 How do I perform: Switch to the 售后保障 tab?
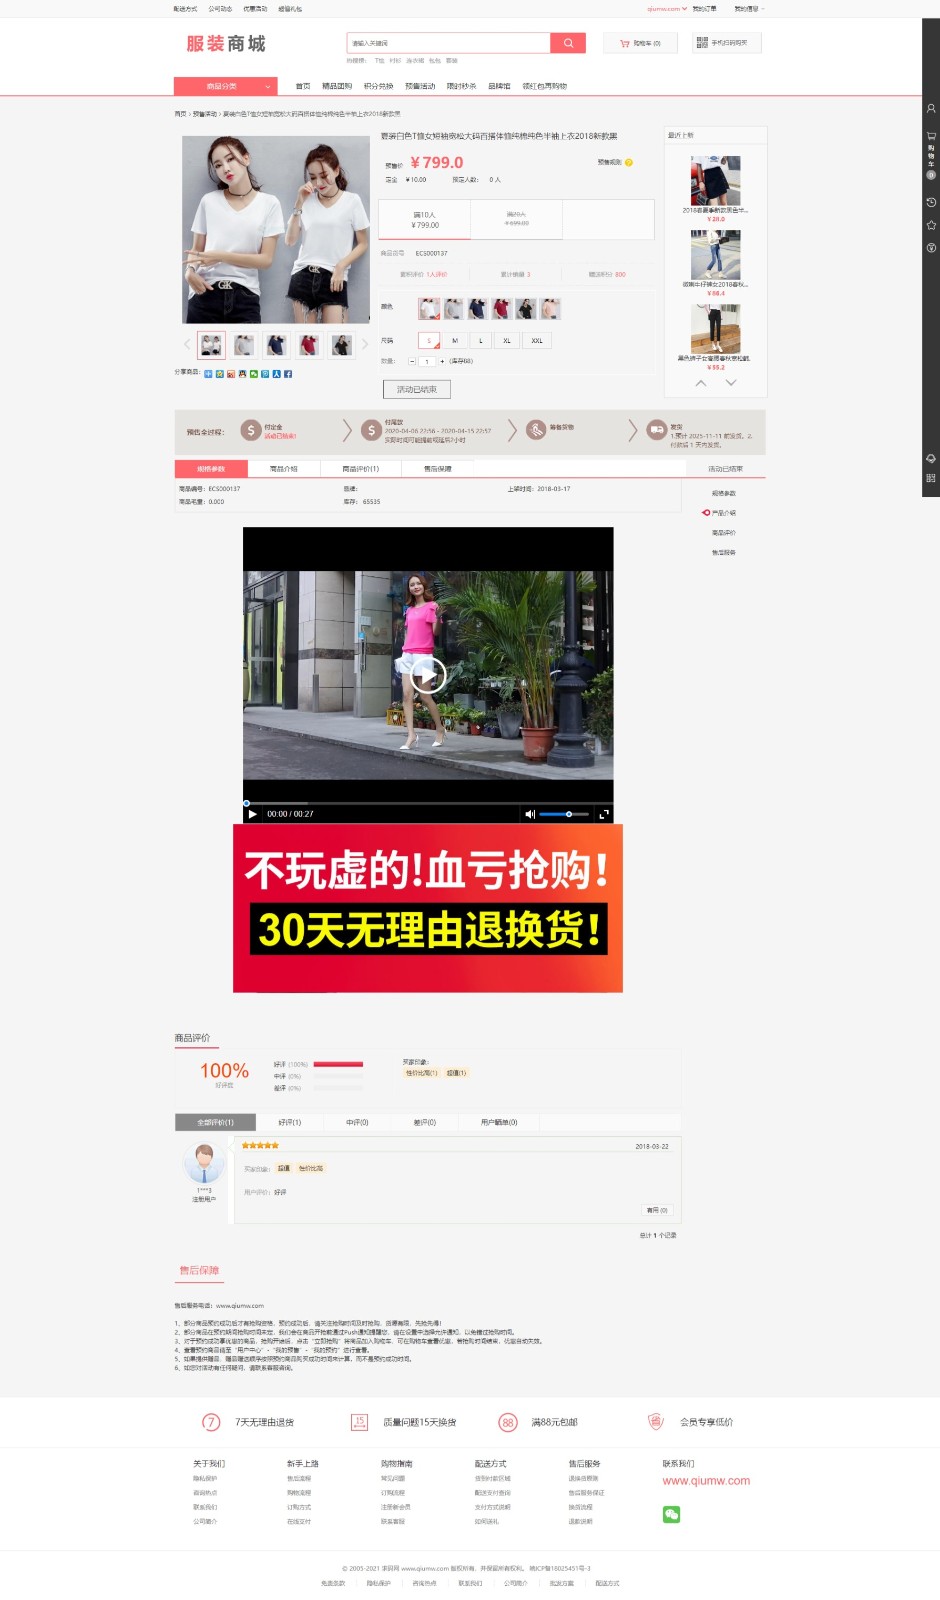438,468
